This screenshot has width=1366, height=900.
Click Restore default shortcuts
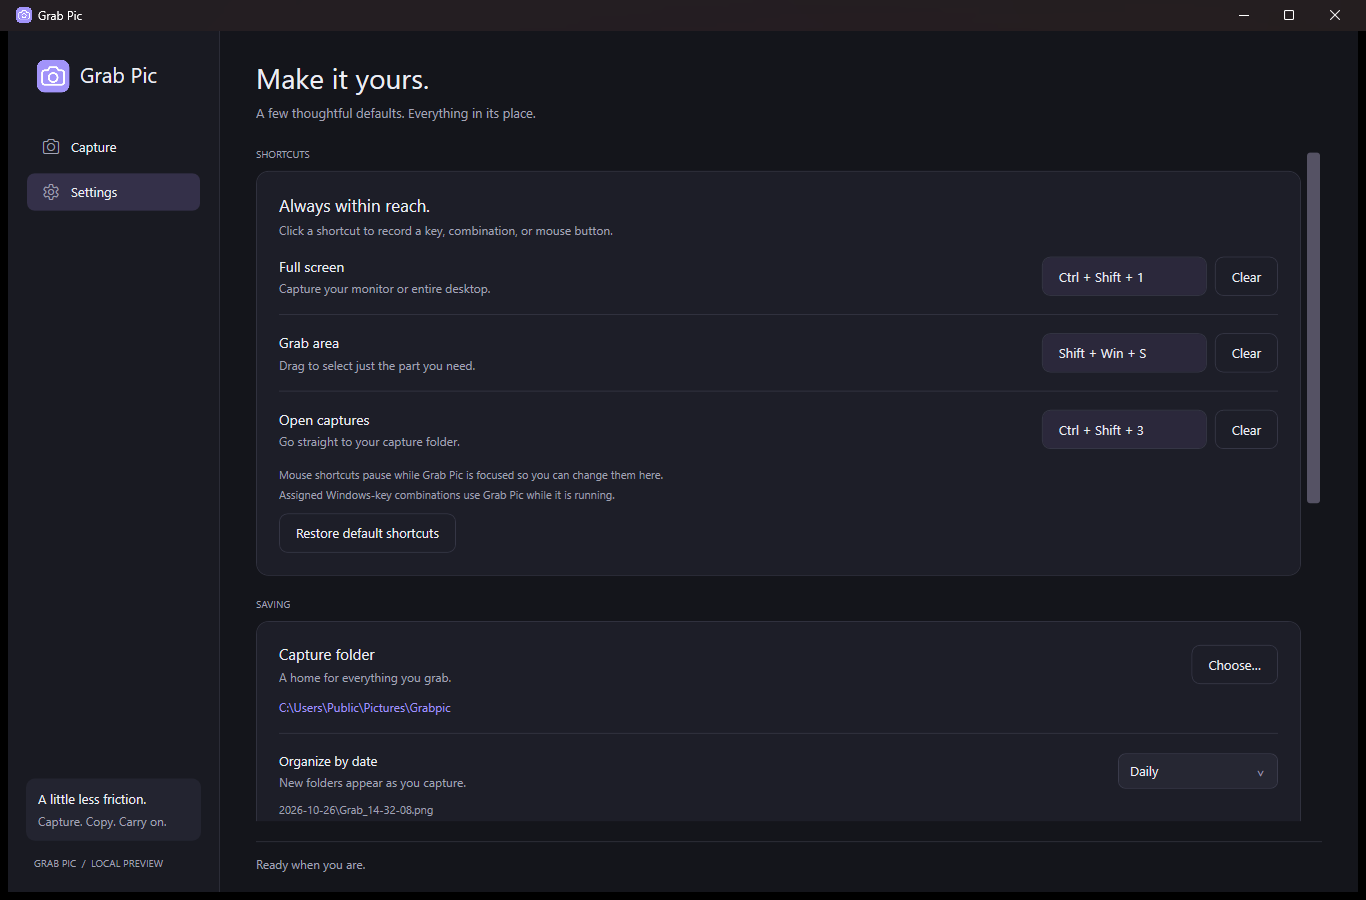click(367, 533)
